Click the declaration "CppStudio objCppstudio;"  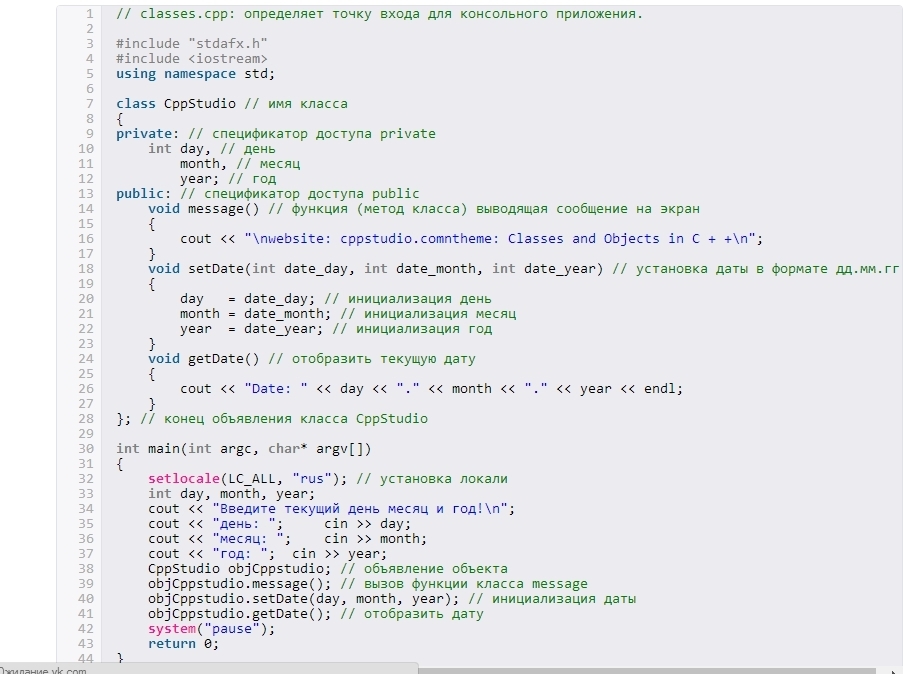[x=240, y=568]
